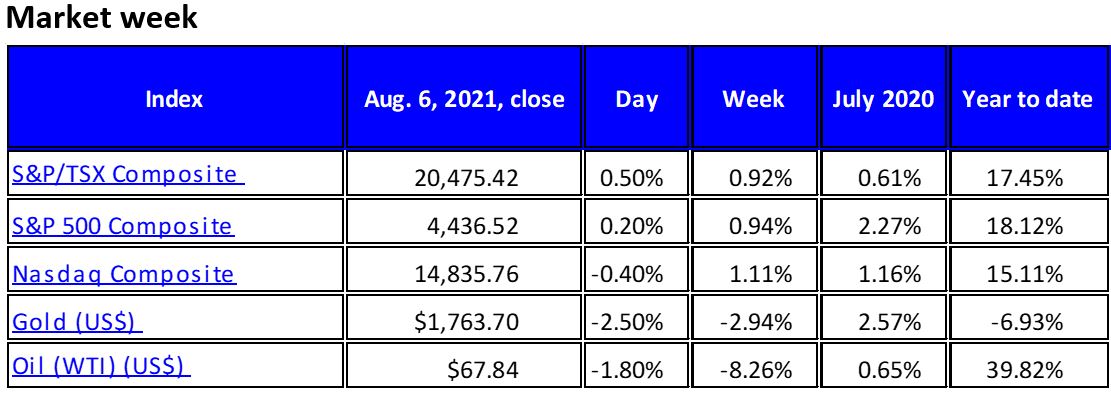Click the July 2020 column header
1111x393 pixels.
click(x=883, y=98)
